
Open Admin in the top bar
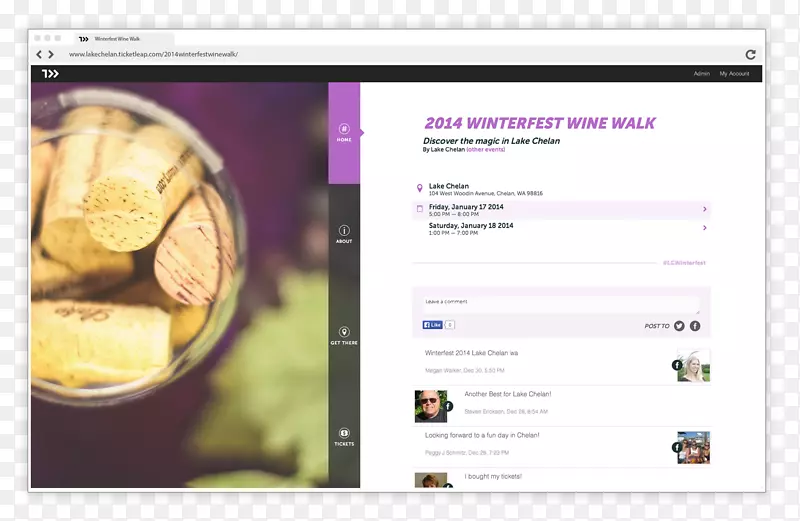[701, 73]
